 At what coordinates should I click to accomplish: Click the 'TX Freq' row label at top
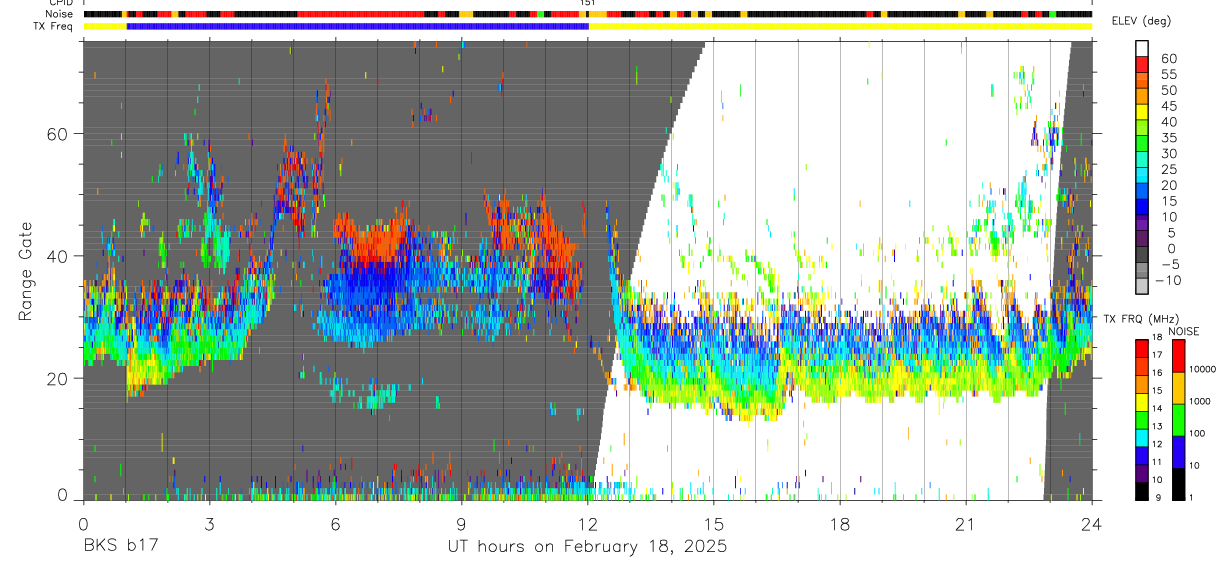[54, 26]
